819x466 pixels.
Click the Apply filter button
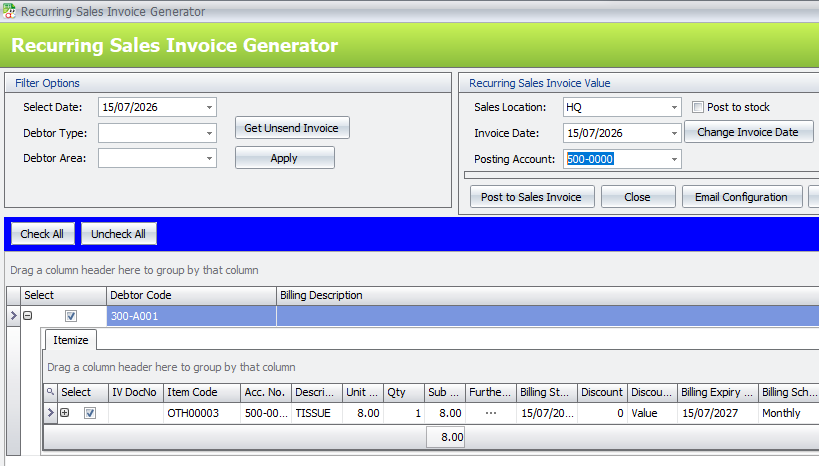284,158
